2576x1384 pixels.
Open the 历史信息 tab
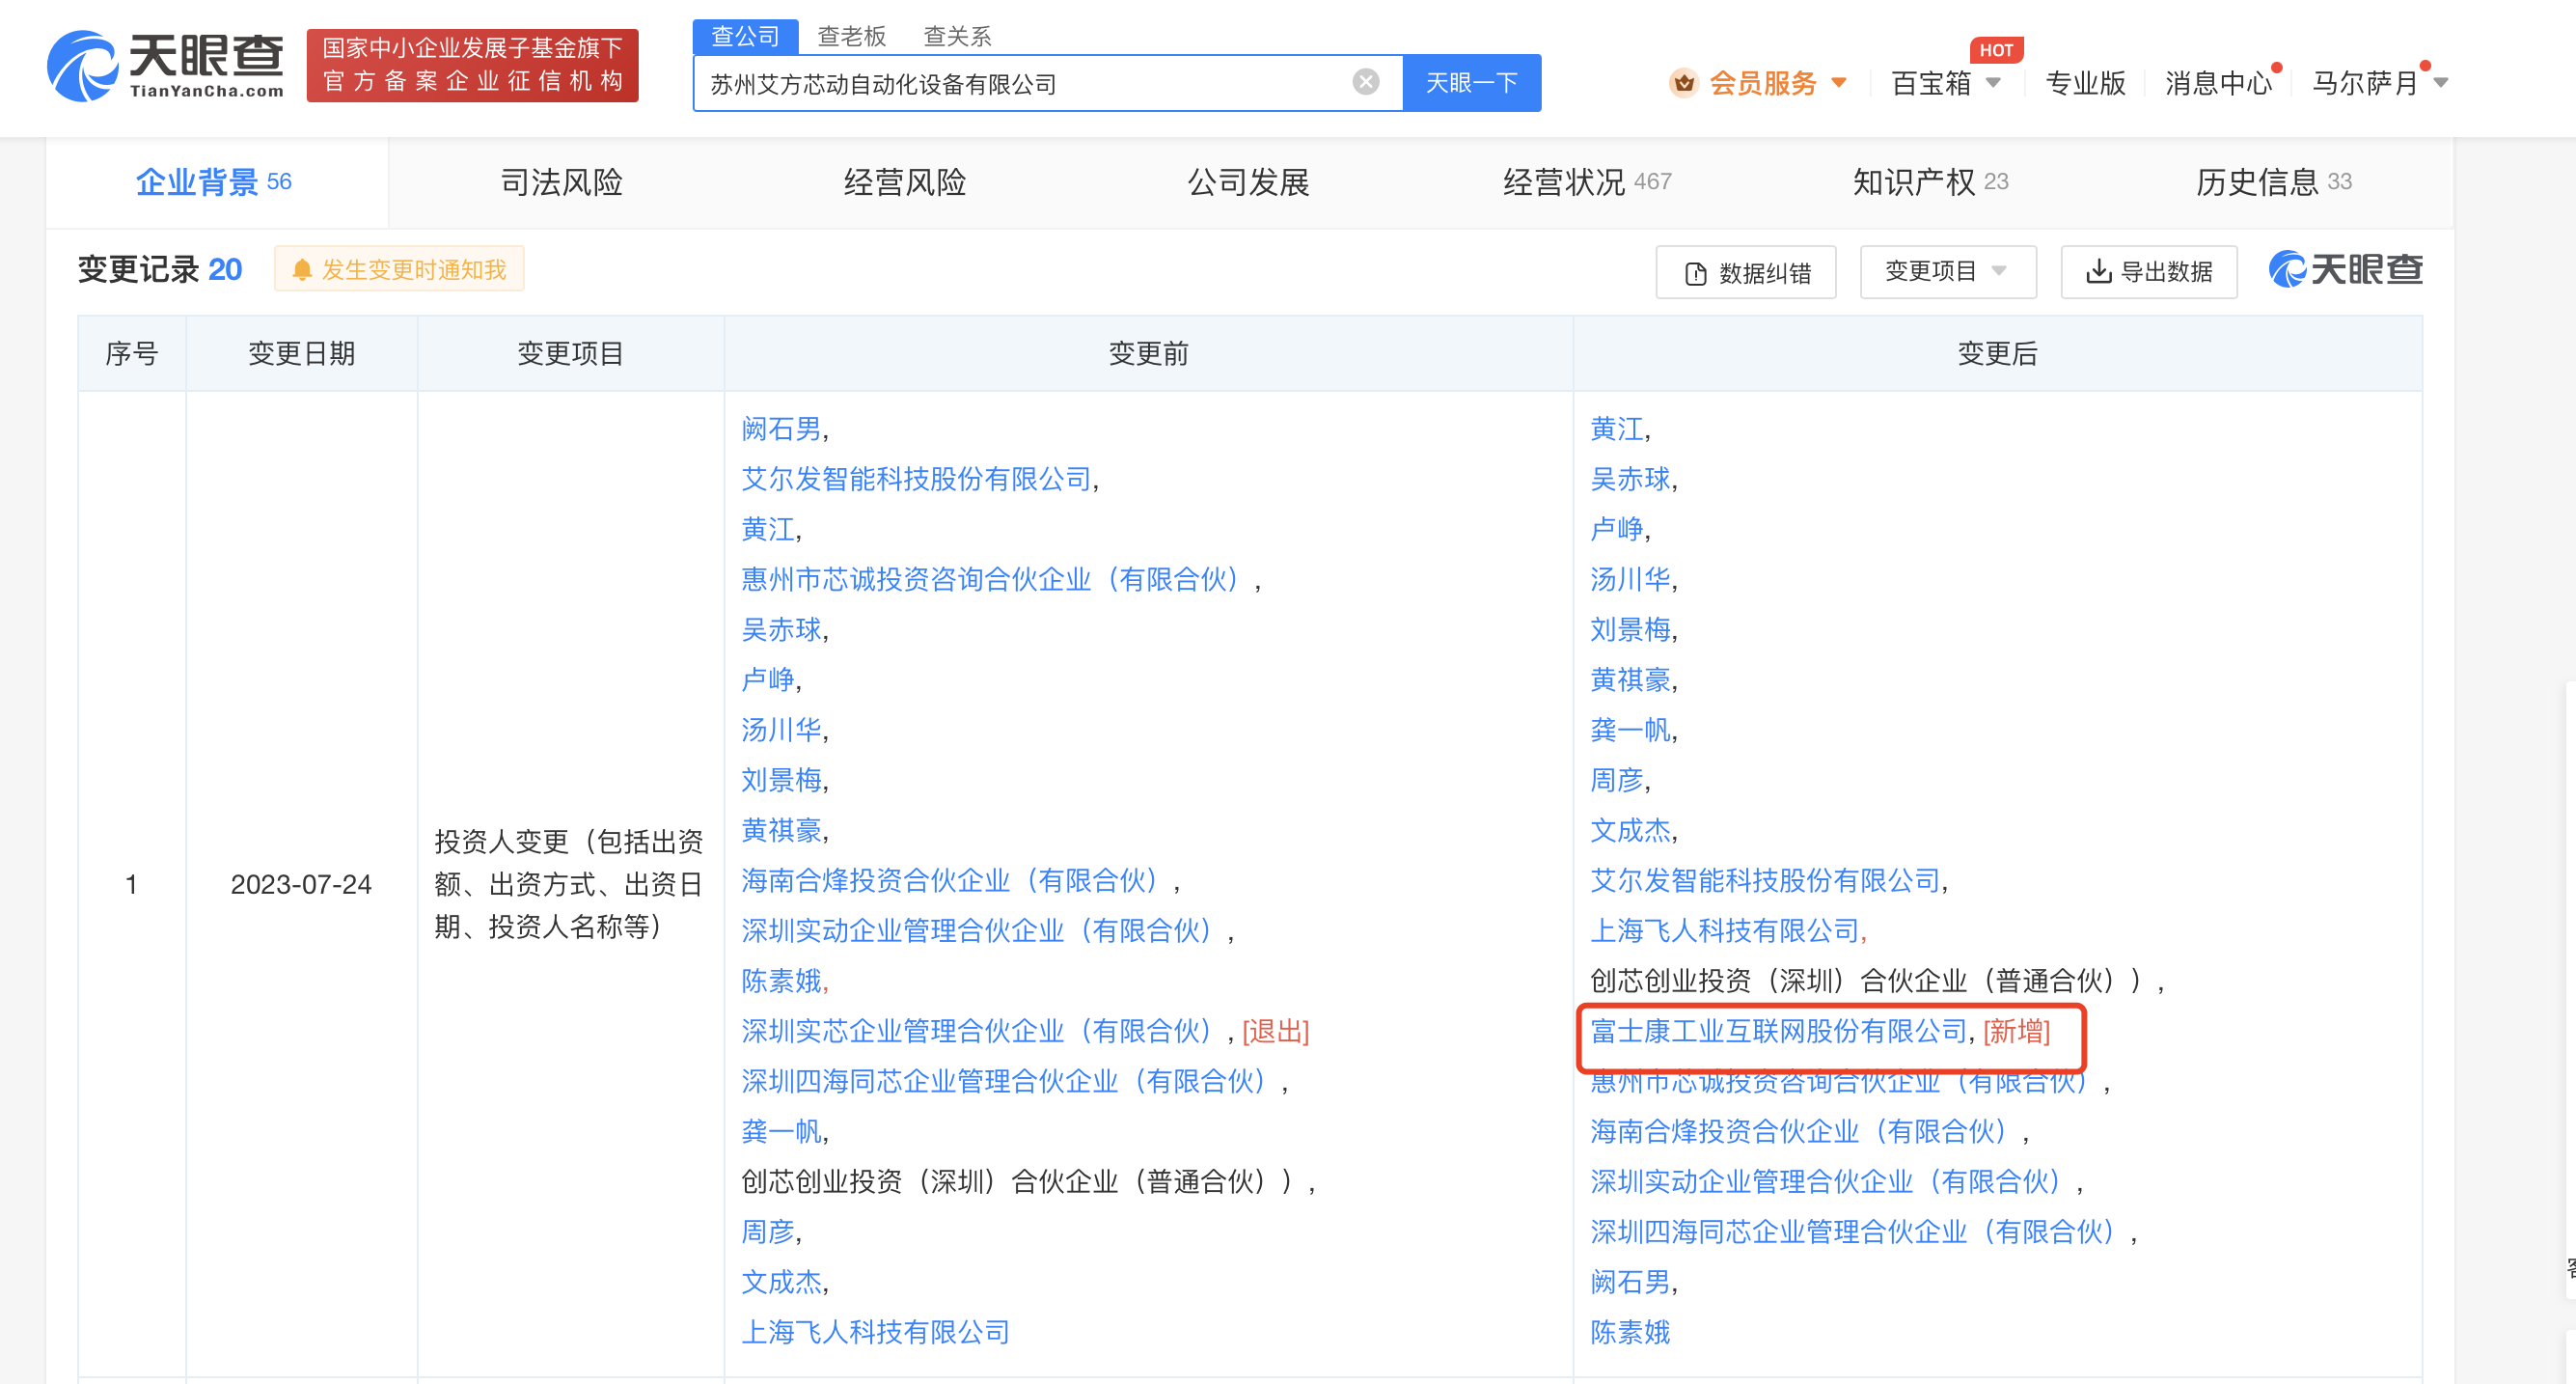click(2273, 182)
